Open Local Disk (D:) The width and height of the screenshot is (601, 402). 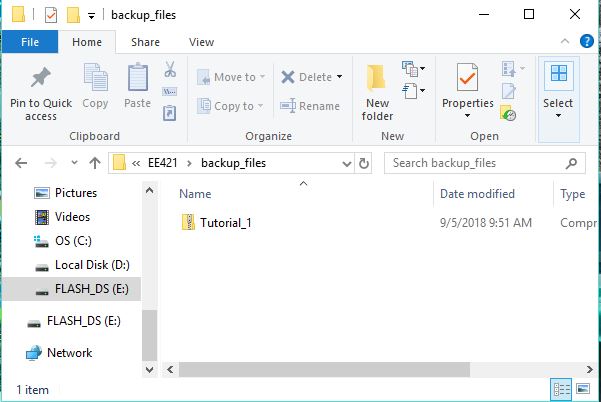[x=82, y=265]
